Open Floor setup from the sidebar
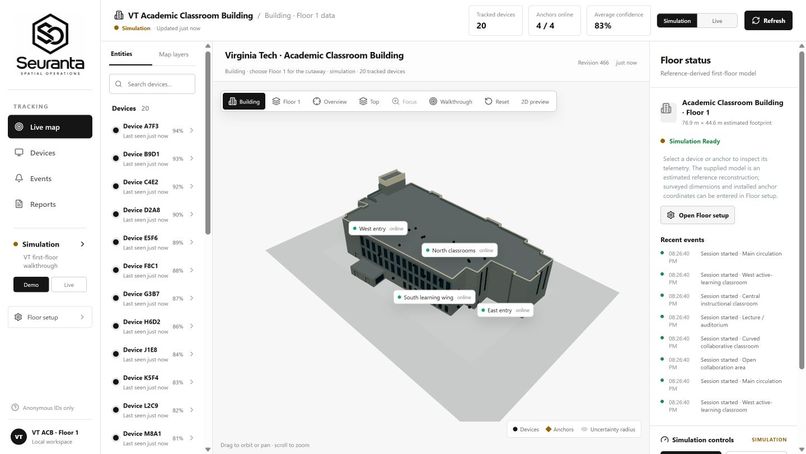The width and height of the screenshot is (806, 454). 50,317
